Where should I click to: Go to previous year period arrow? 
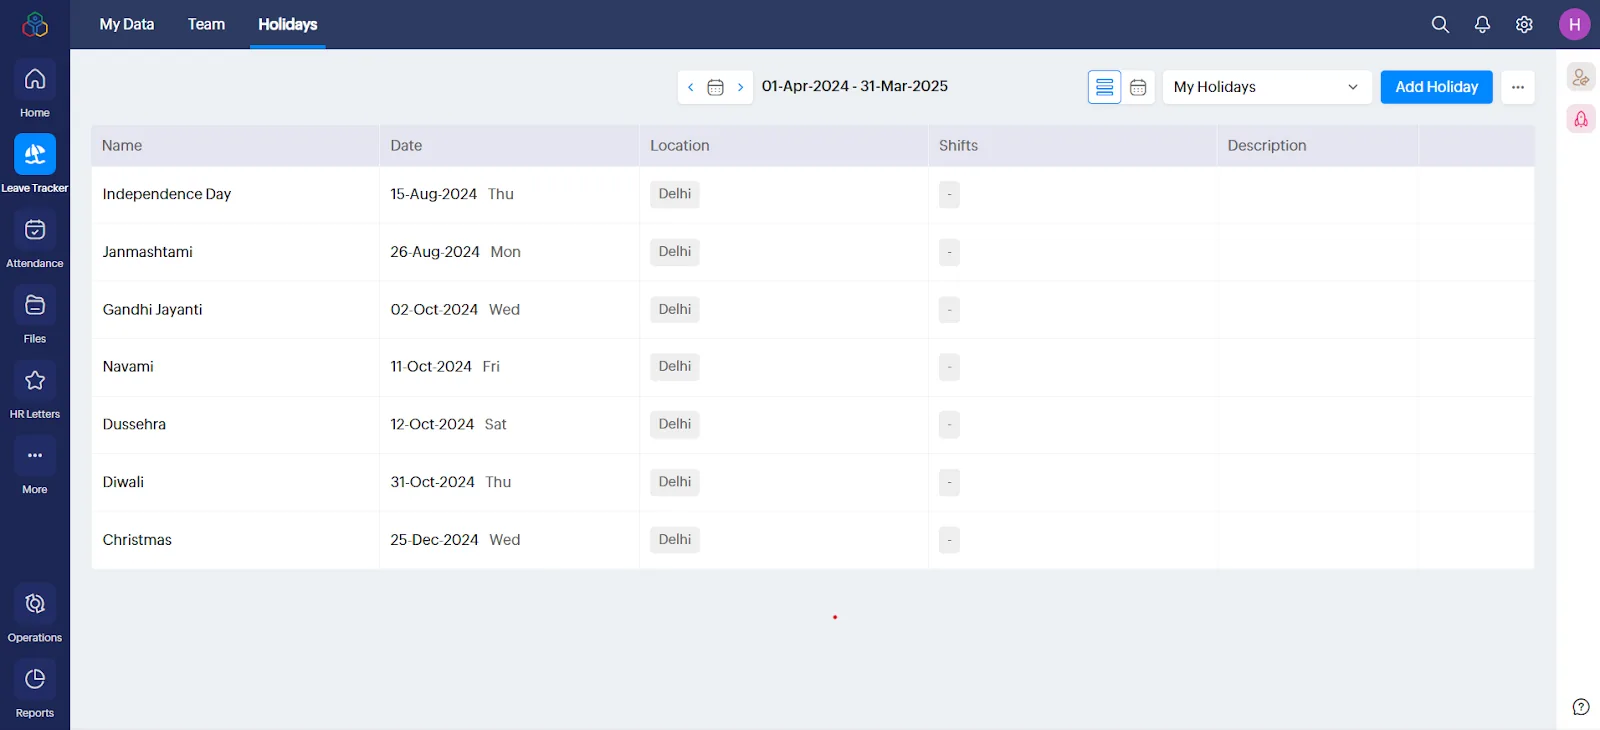690,87
